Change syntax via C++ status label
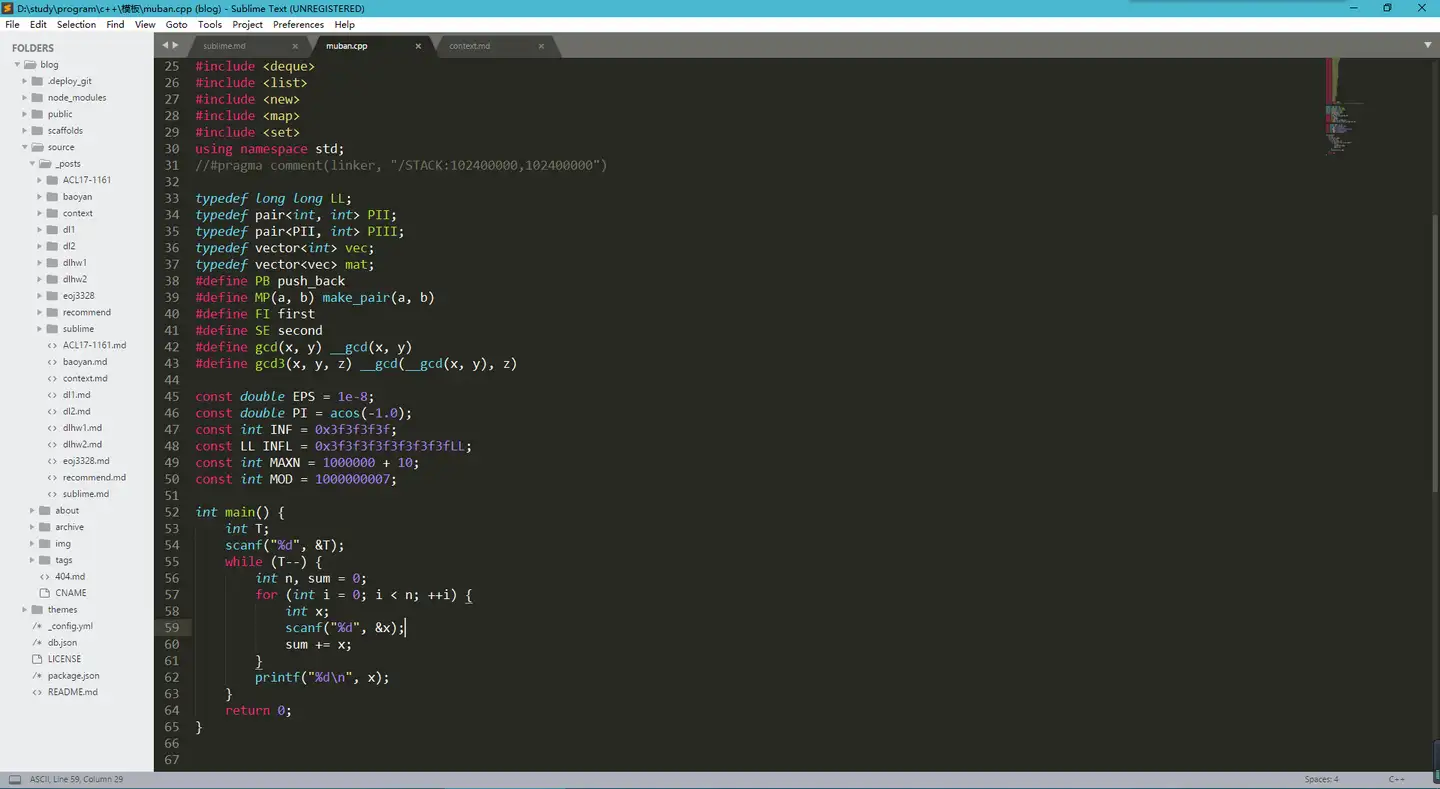The image size is (1440, 789). click(x=1396, y=779)
